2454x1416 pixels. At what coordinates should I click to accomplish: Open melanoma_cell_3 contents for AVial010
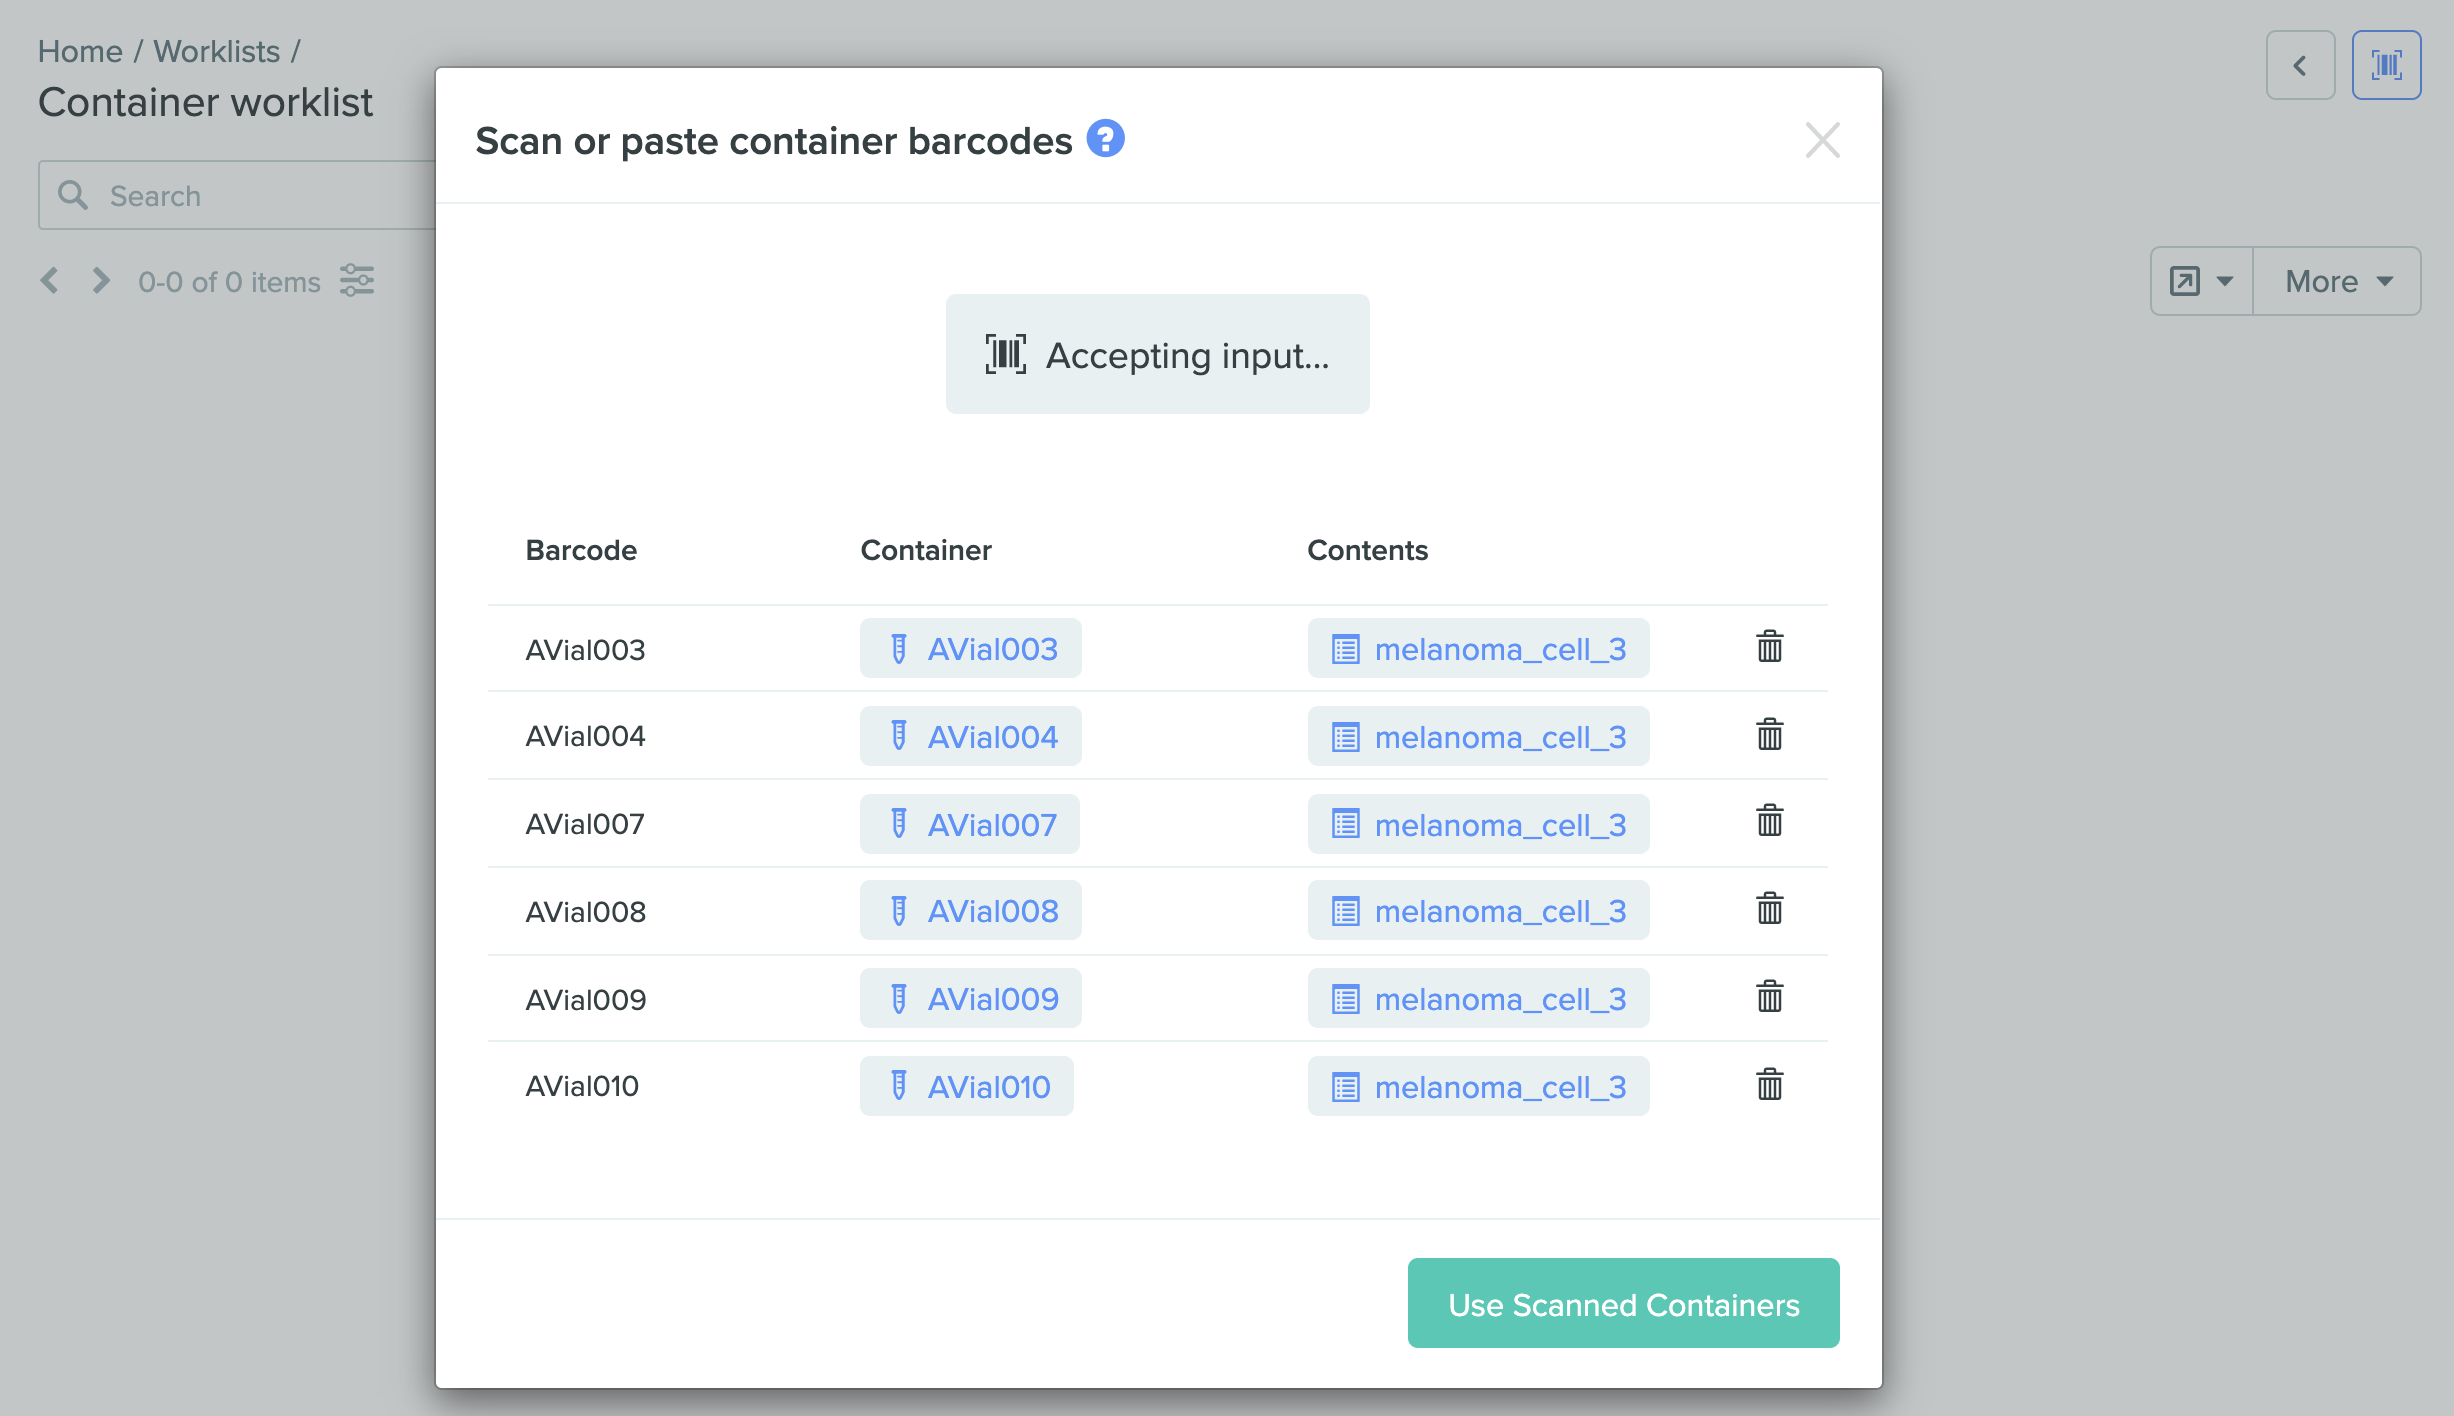[1478, 1087]
